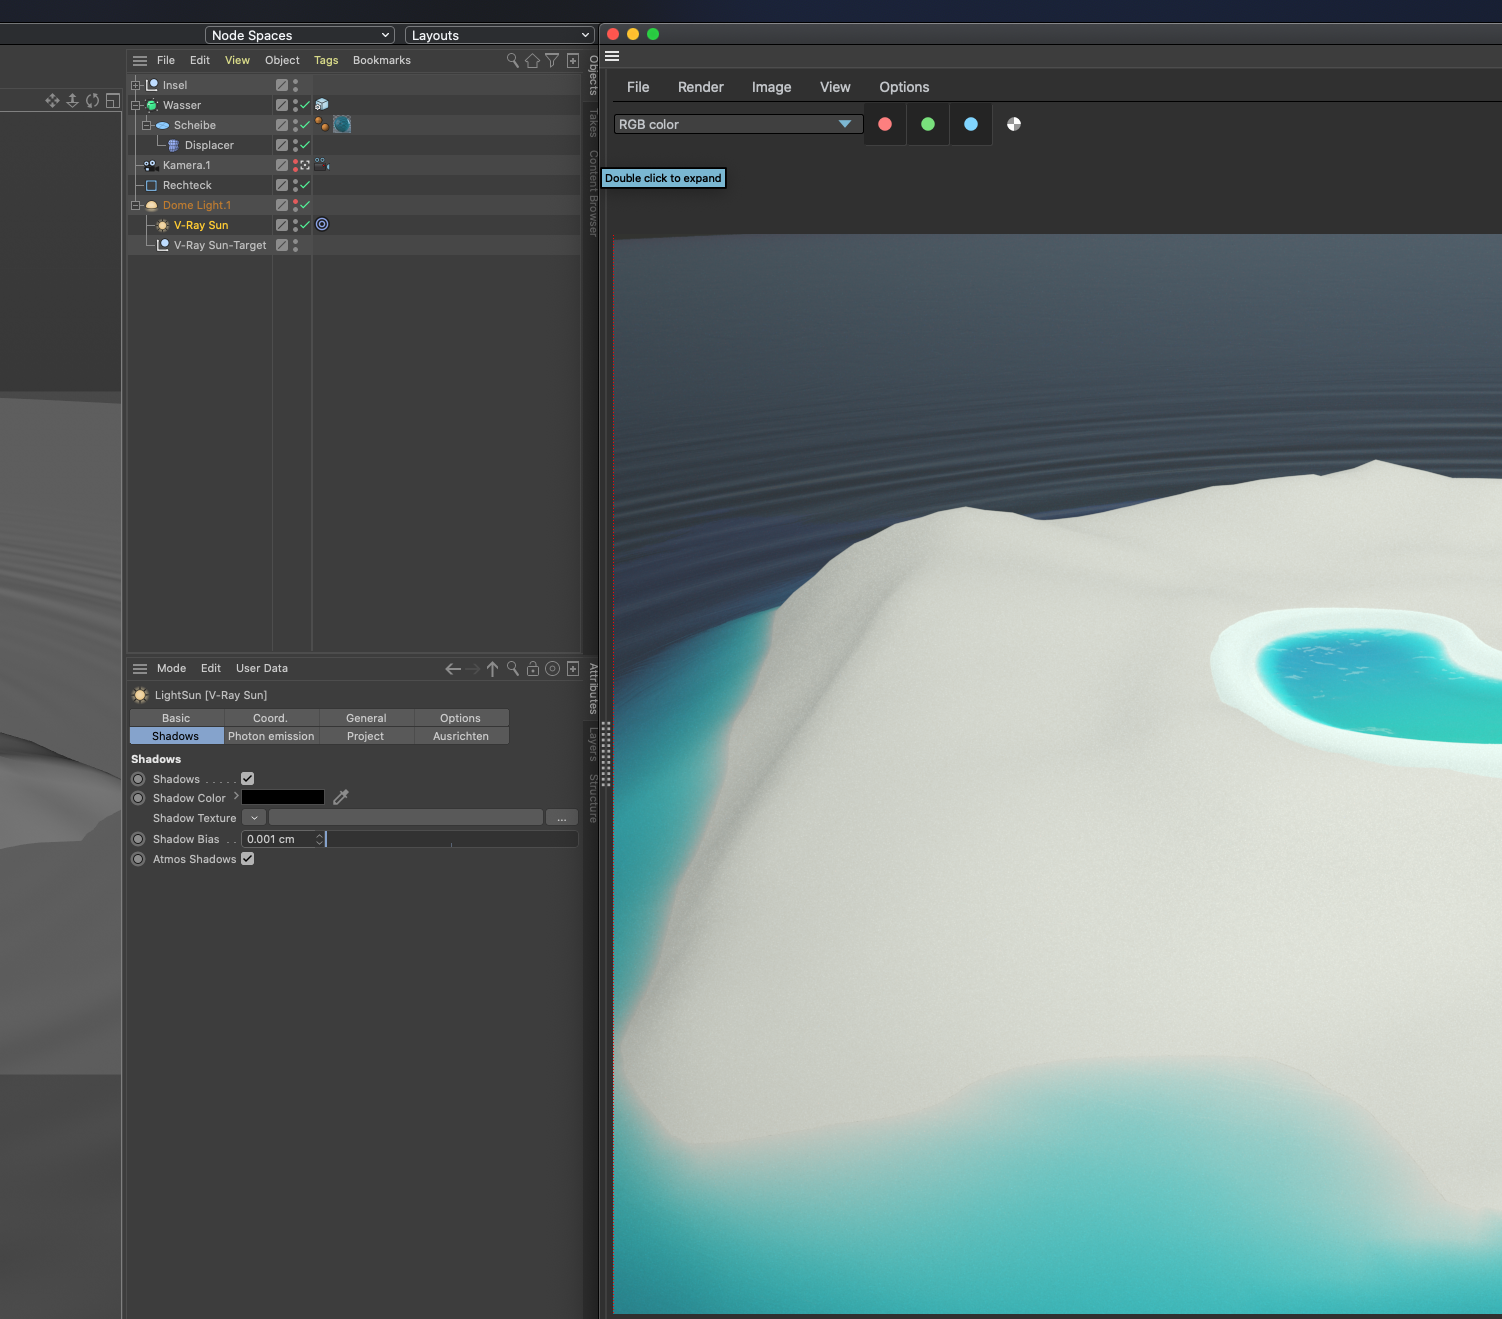Open the Node Spaces dropdown
Viewport: 1502px width, 1319px height.
[299, 35]
